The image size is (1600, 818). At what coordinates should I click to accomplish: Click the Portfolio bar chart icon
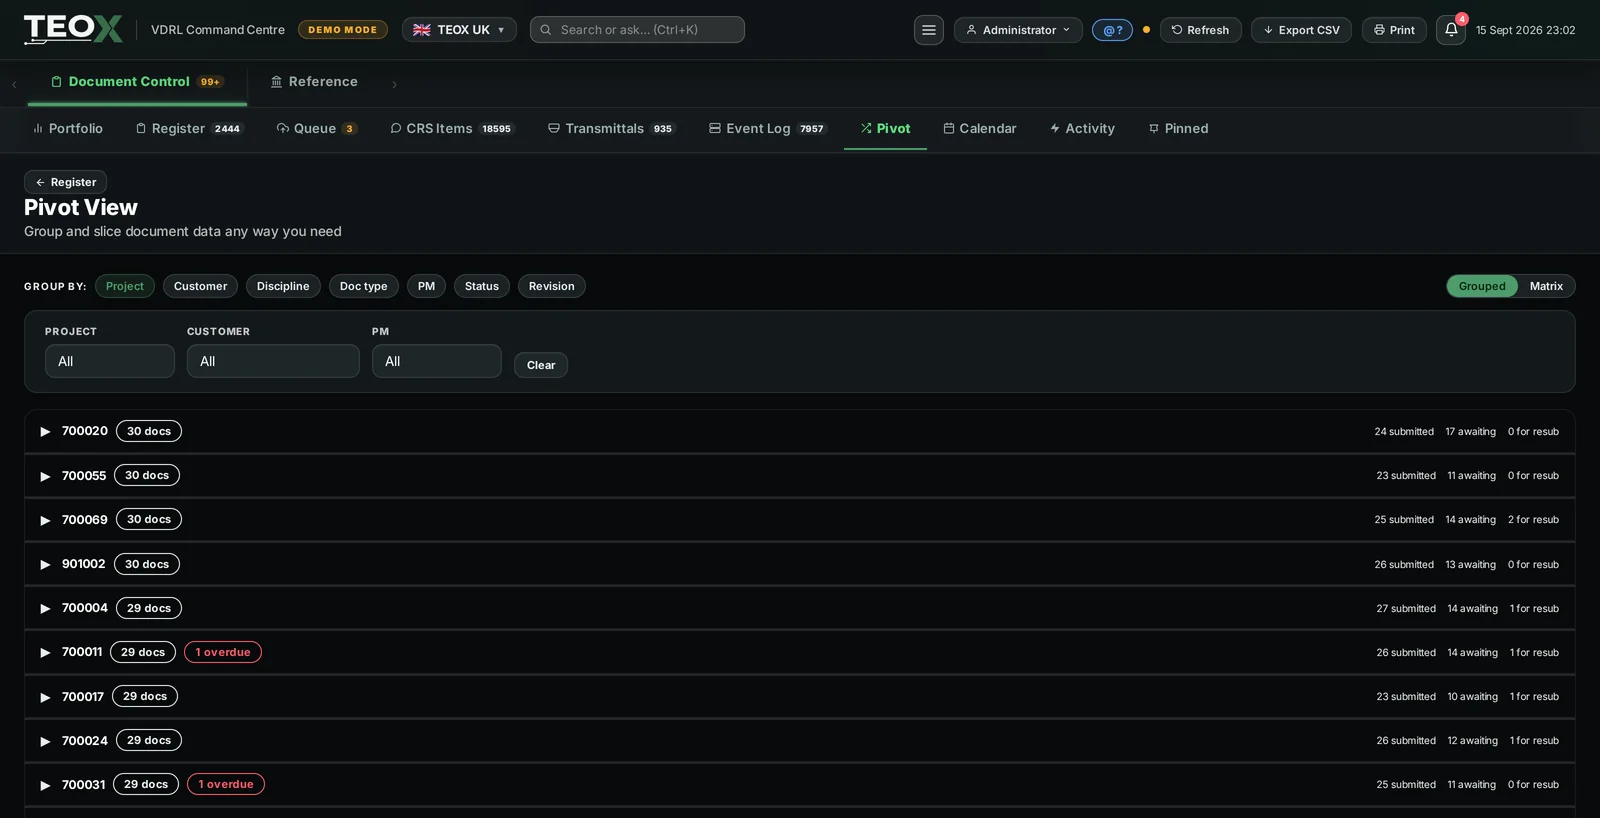tap(38, 129)
